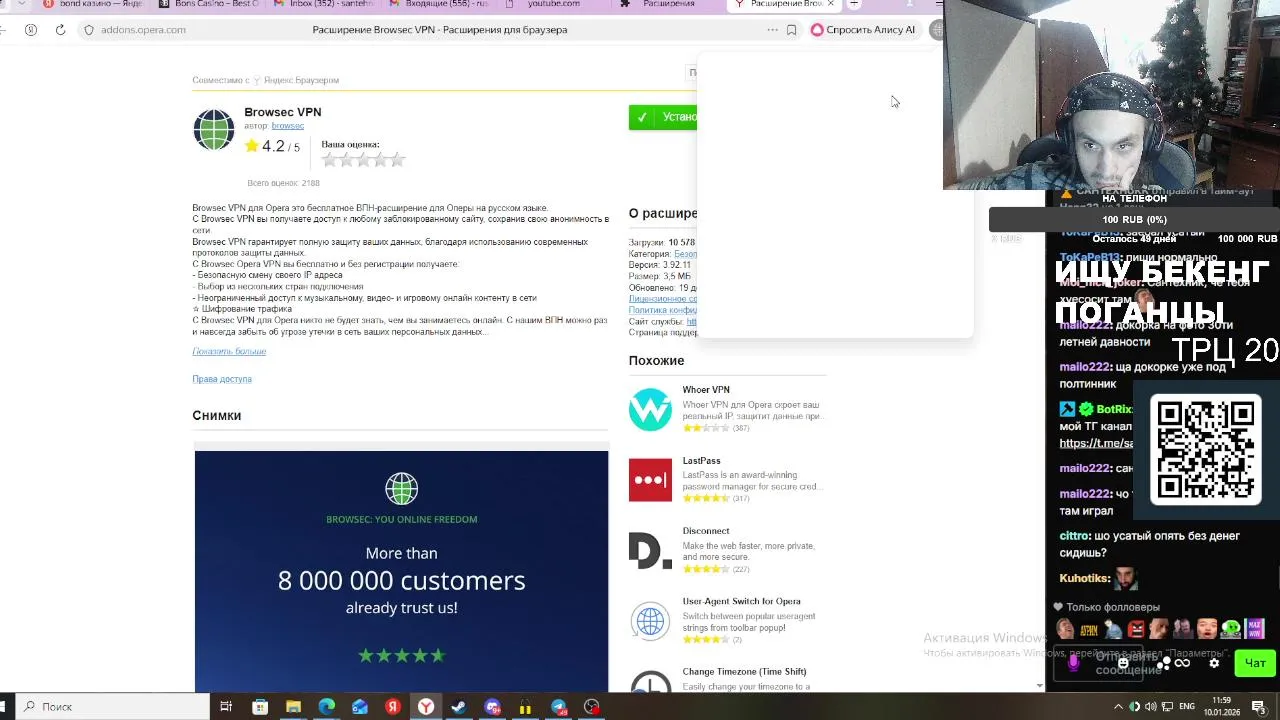1280x720 pixels.
Task: Open the chat settings gear icon
Action: pyautogui.click(x=1214, y=663)
